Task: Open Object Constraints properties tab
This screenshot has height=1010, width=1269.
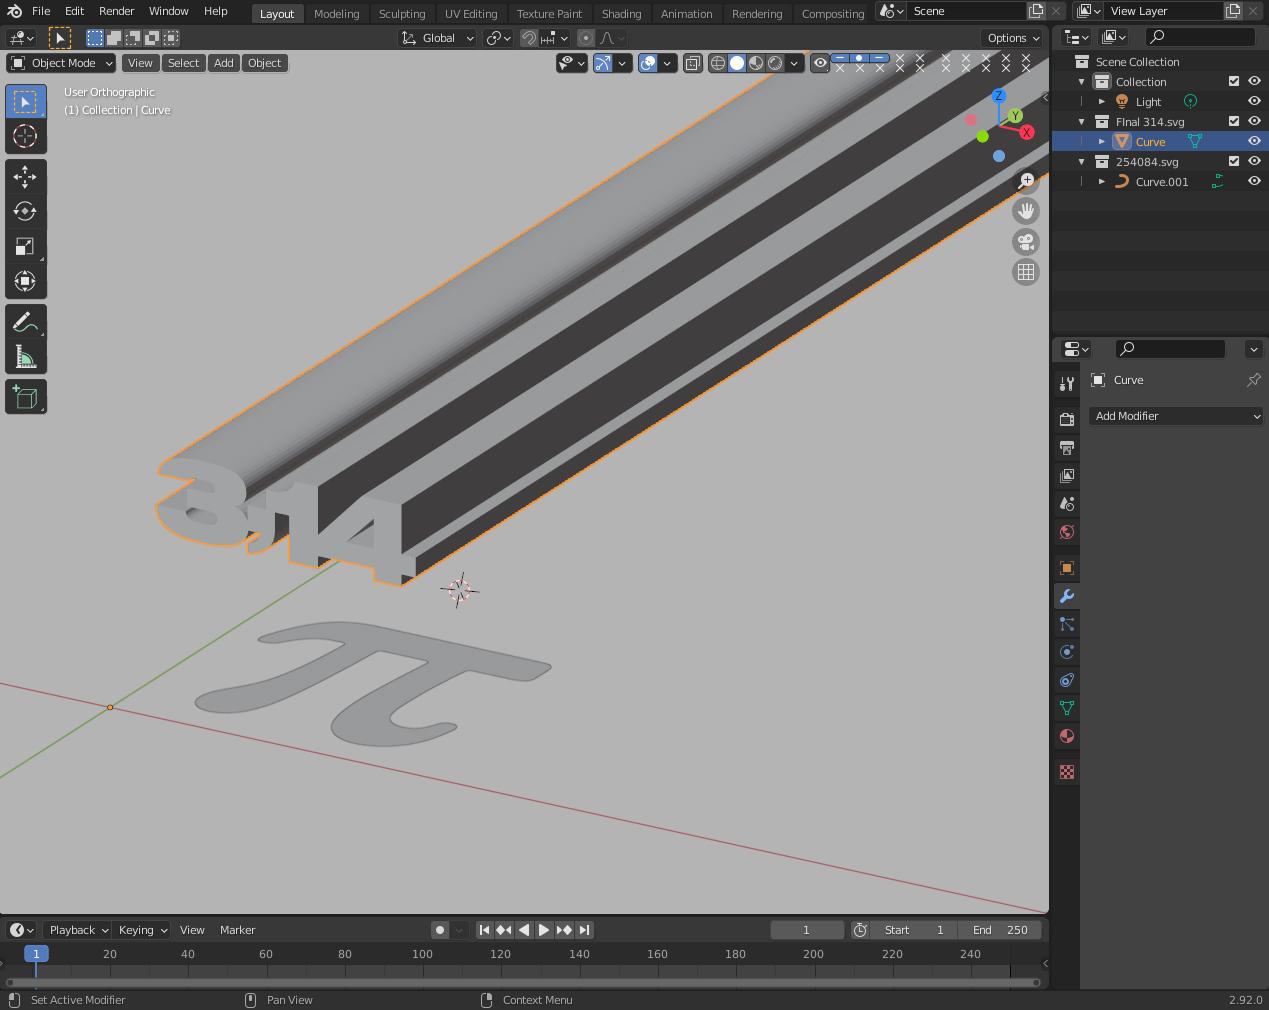Action: pyautogui.click(x=1067, y=680)
